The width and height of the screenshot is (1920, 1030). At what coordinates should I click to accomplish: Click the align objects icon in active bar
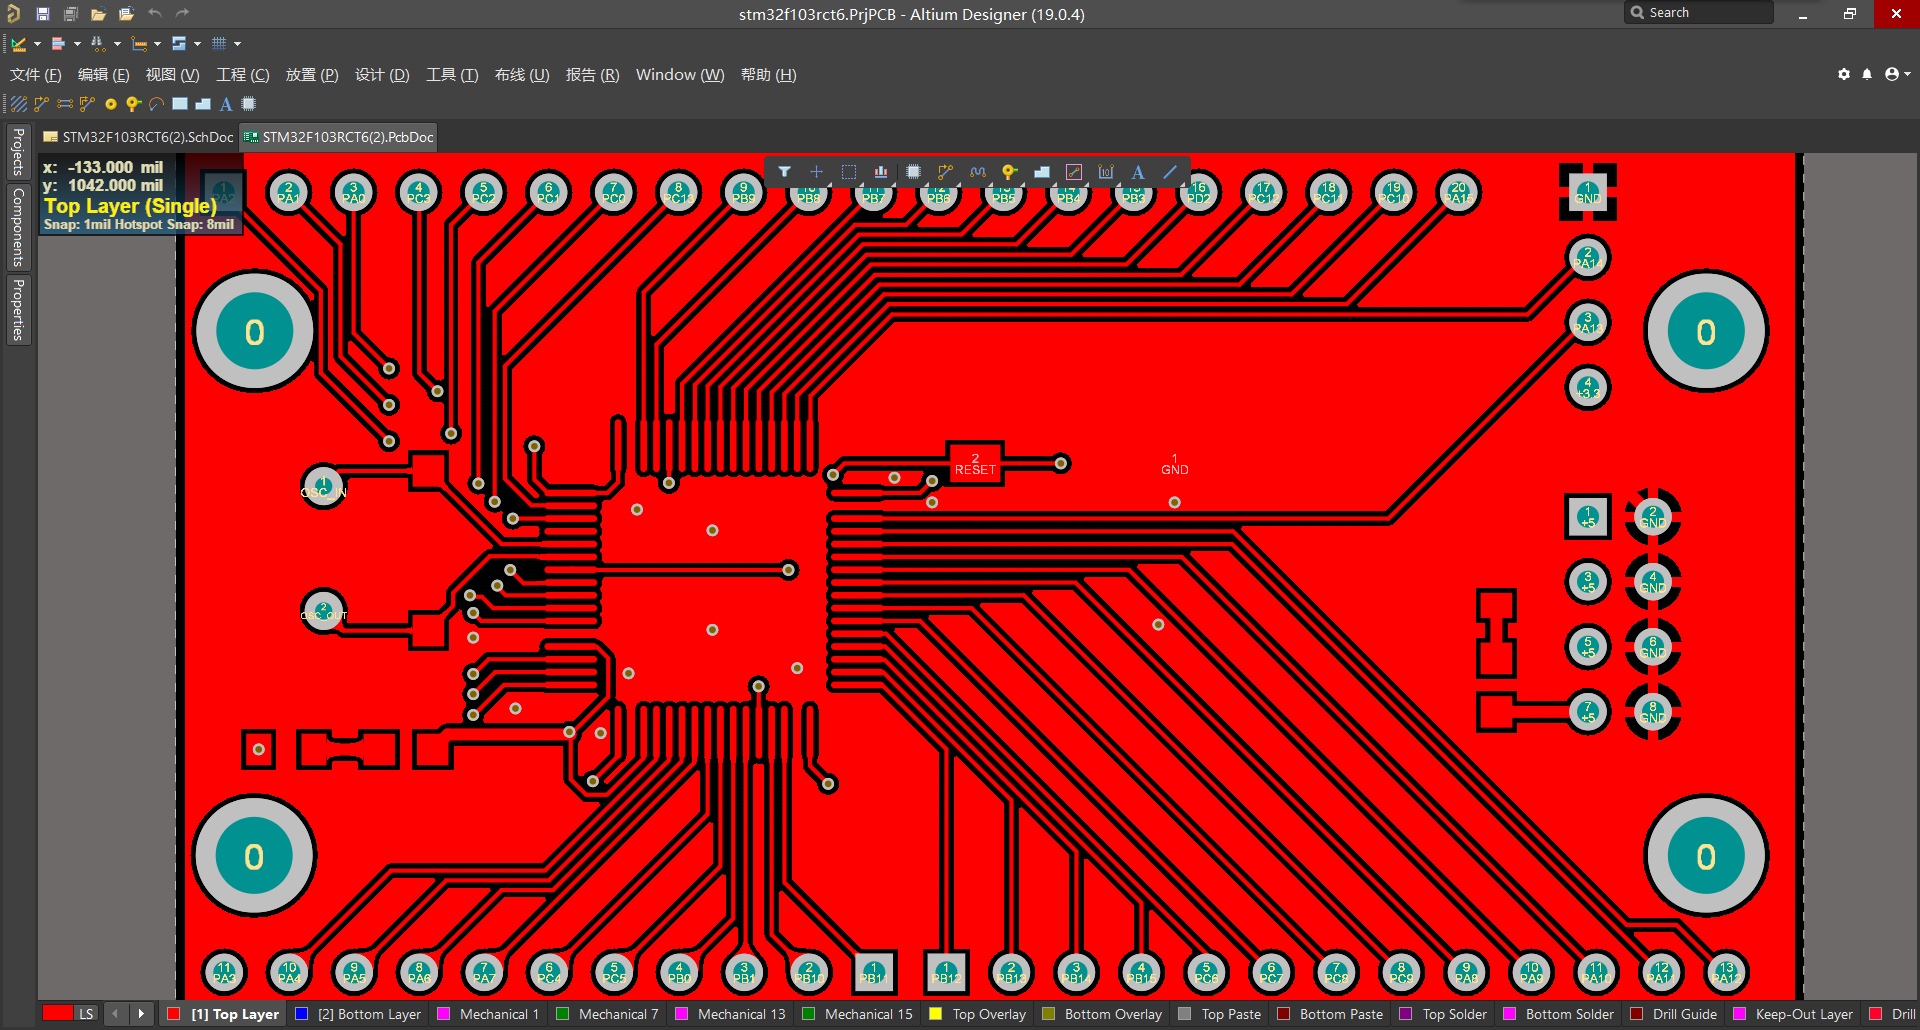(881, 172)
